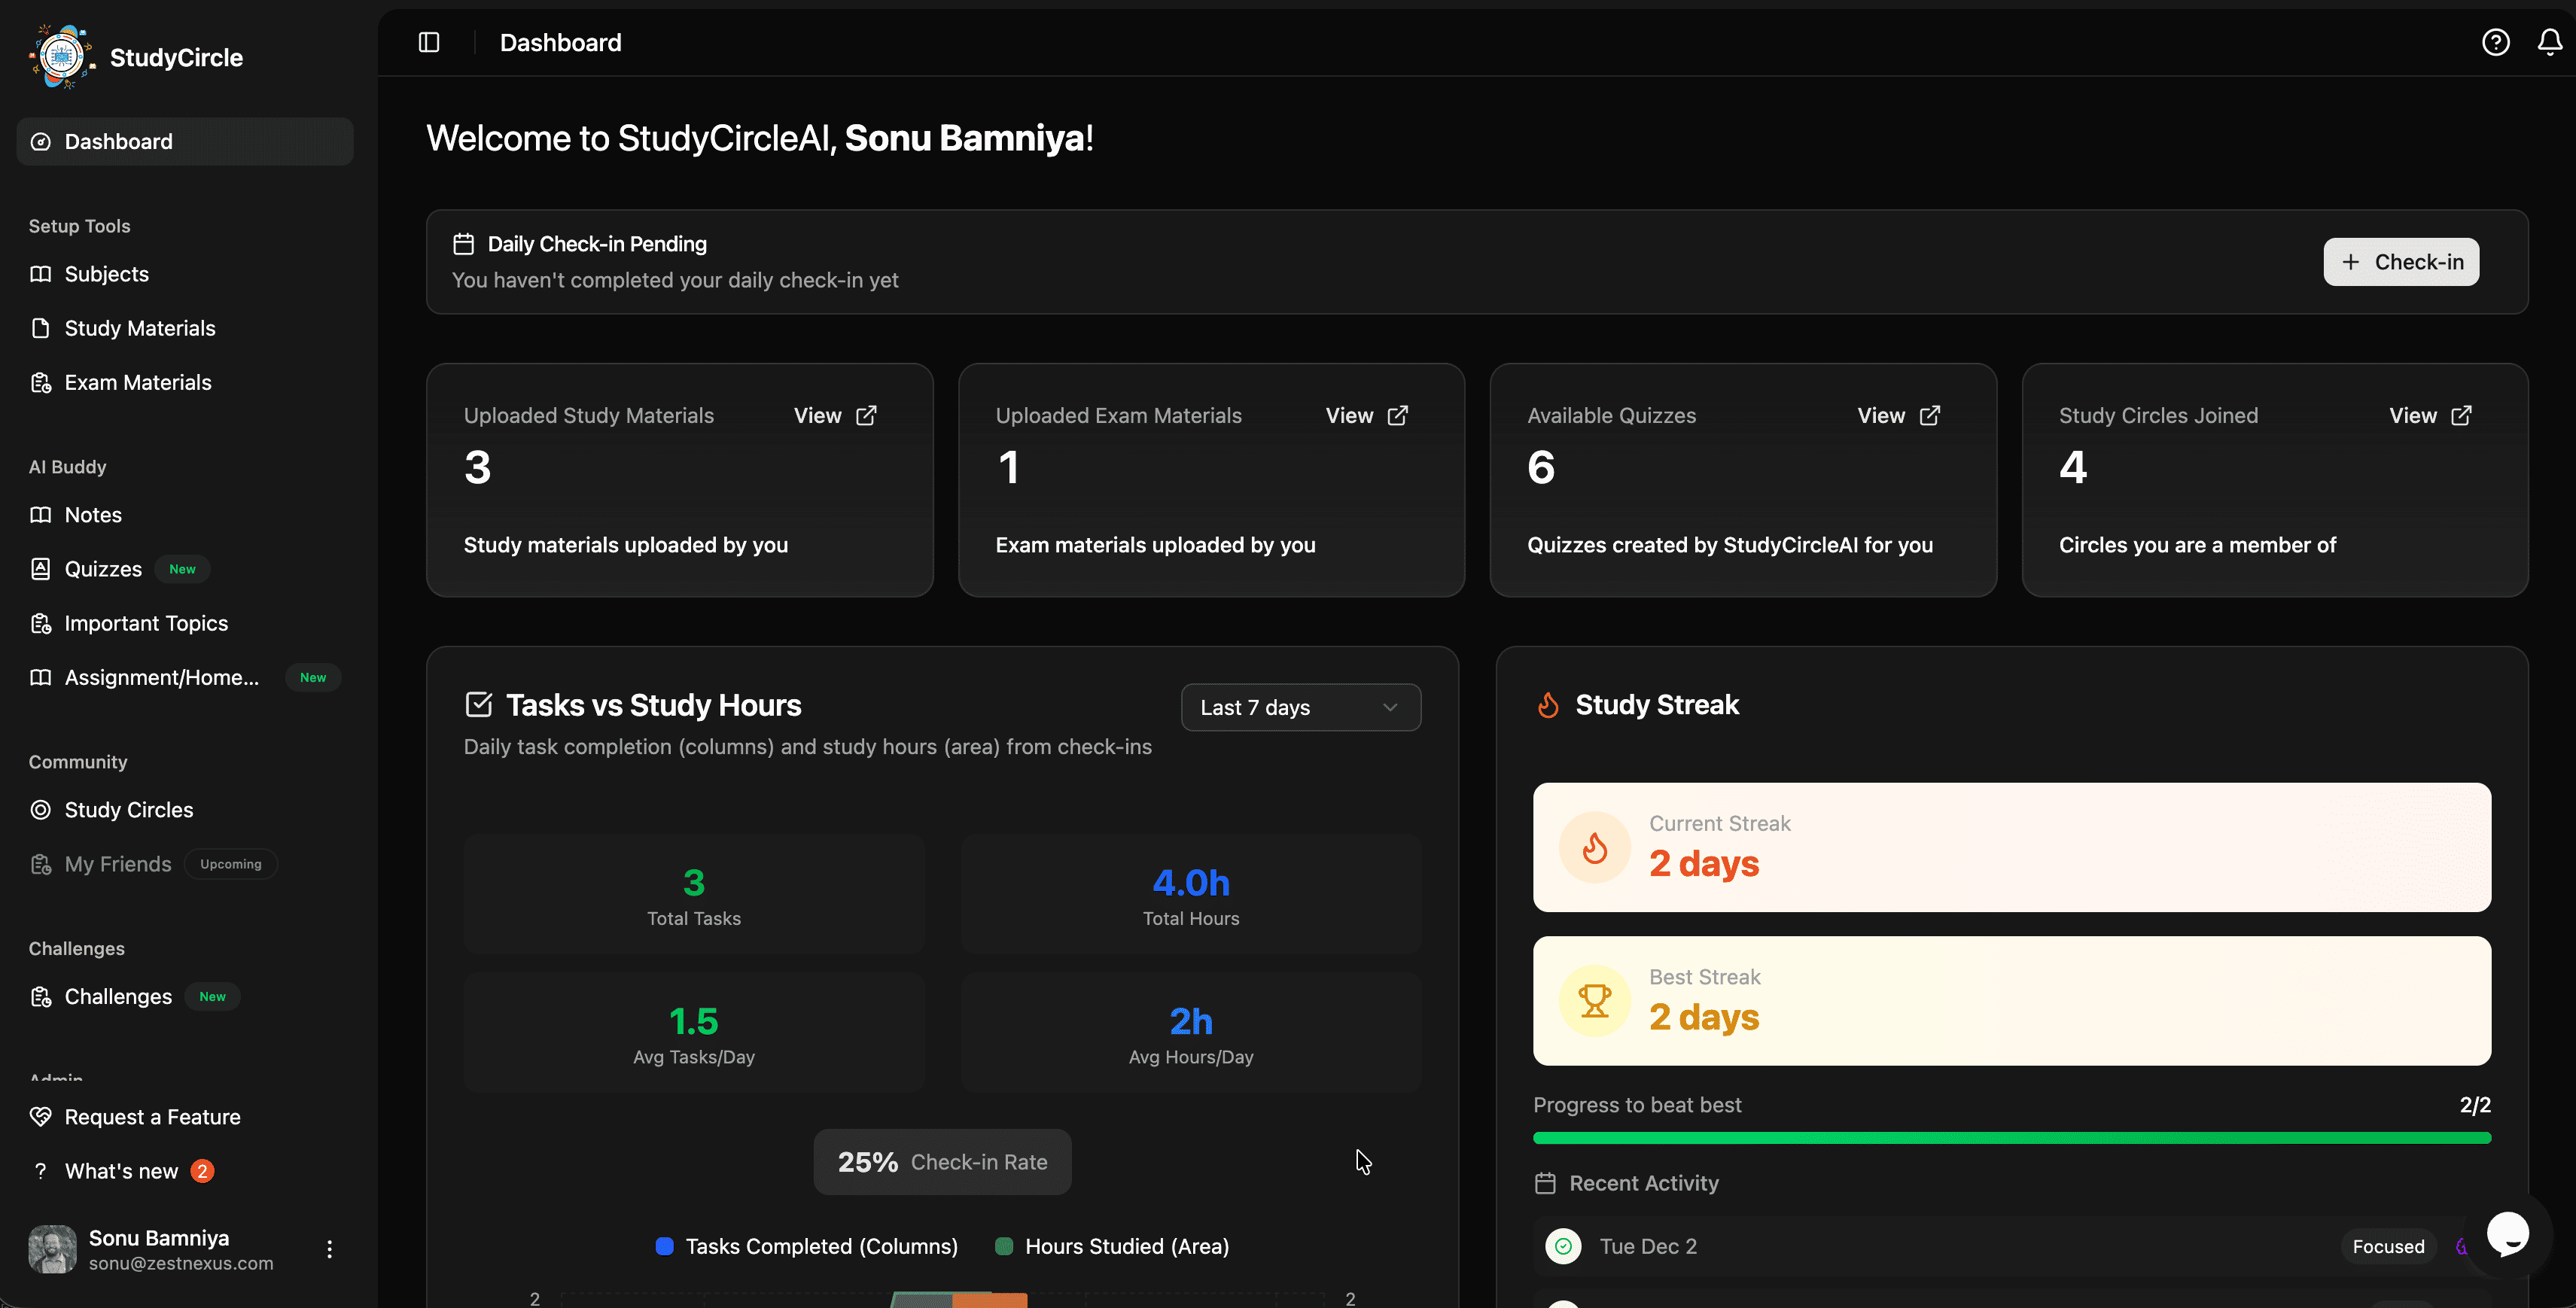Screen dimensions: 2576x1308
Task: Click the Study Streak flame icon
Action: (1548, 705)
